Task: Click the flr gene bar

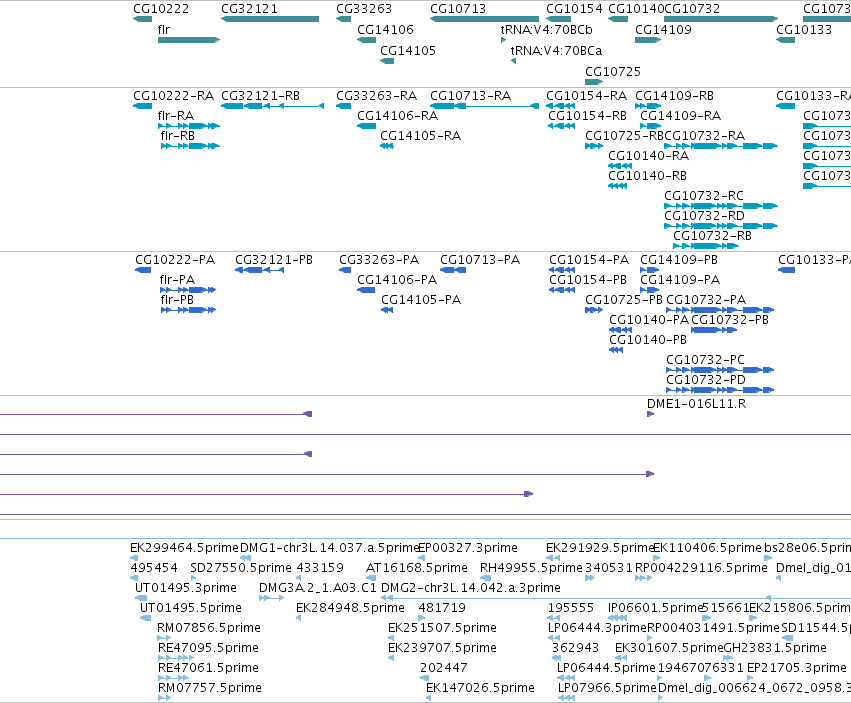Action: click(x=189, y=40)
